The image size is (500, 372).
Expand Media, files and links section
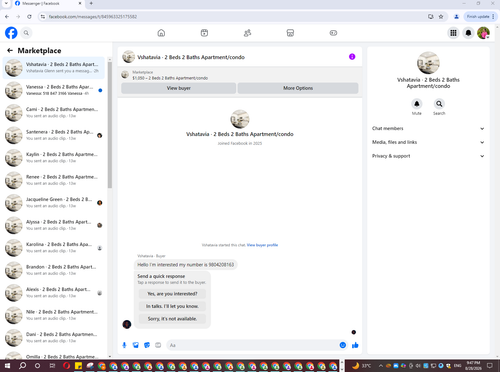point(428,142)
